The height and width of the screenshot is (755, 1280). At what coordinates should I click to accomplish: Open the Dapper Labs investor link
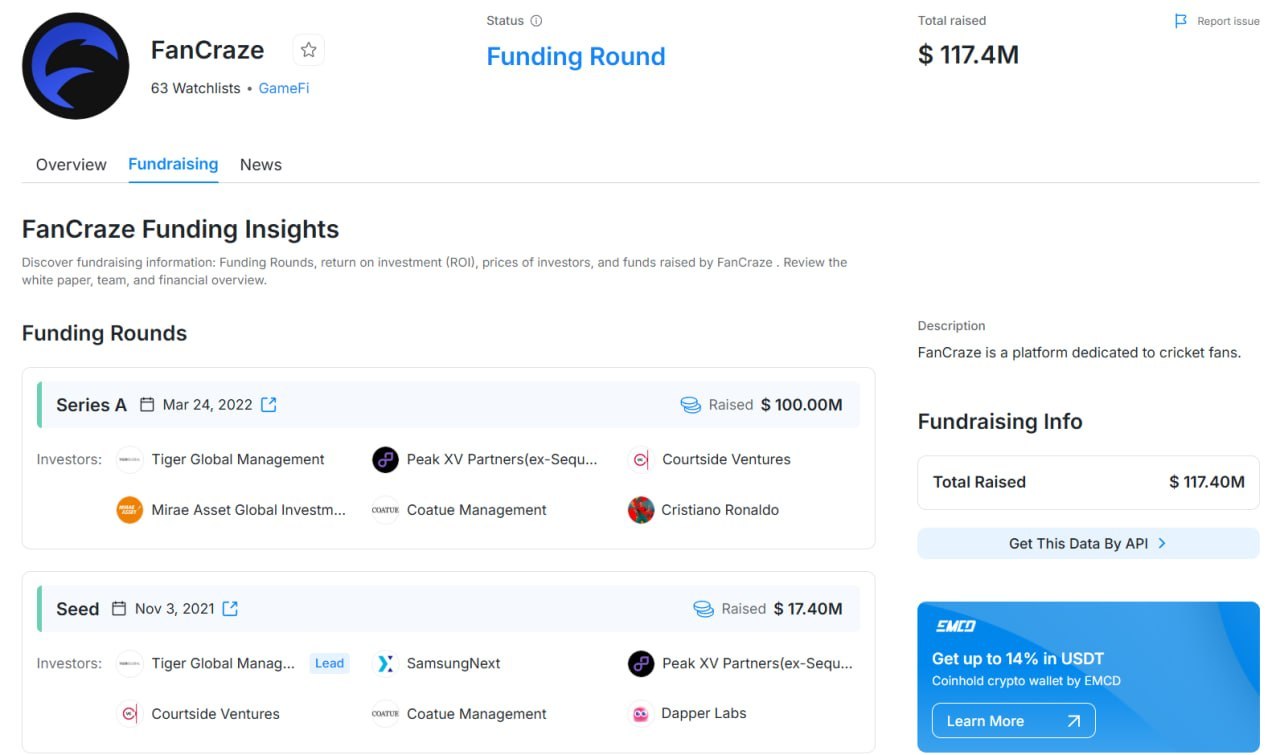tap(704, 714)
